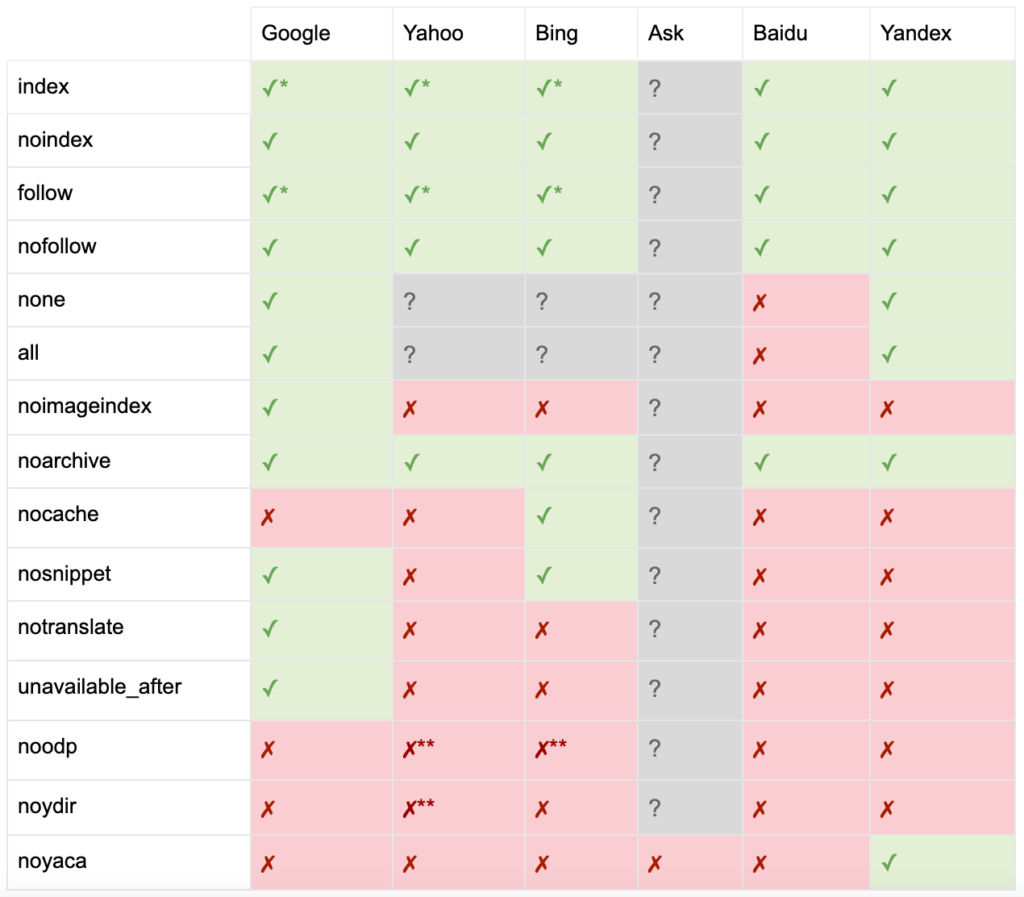Image resolution: width=1024 pixels, height=897 pixels.
Task: Click the red X for Ask noyaca
Action: click(x=654, y=862)
